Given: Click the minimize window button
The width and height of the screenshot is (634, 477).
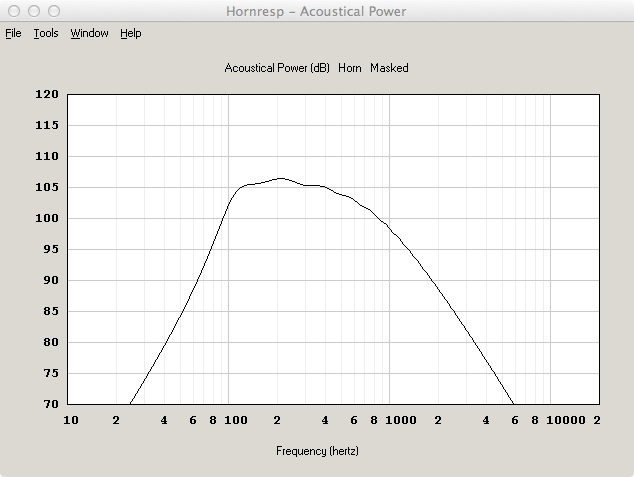Looking at the screenshot, I should tap(34, 11).
